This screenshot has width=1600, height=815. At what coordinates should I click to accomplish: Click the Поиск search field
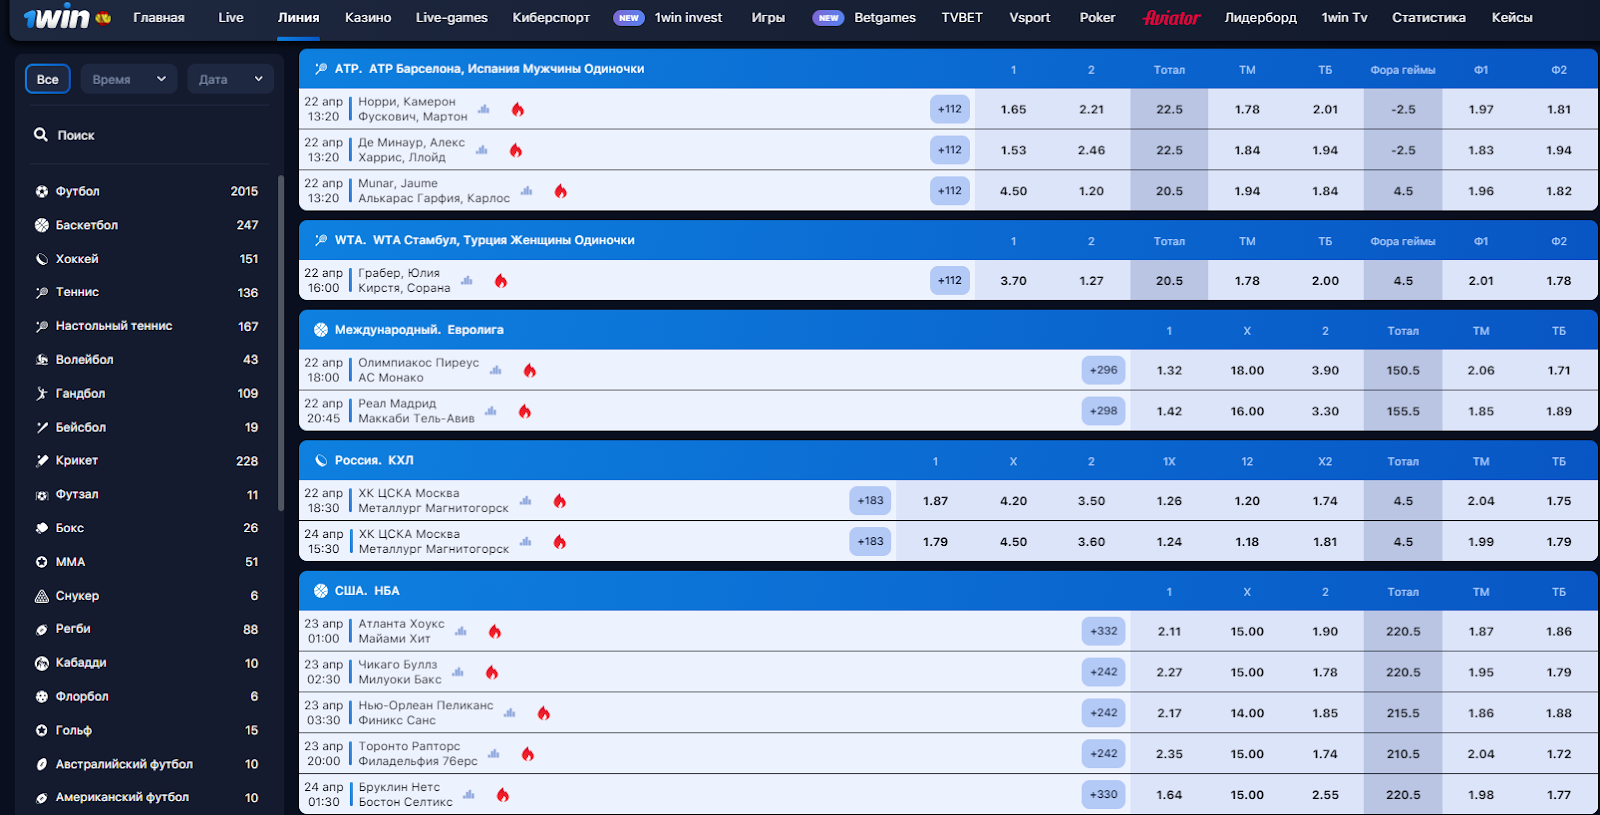coord(147,134)
